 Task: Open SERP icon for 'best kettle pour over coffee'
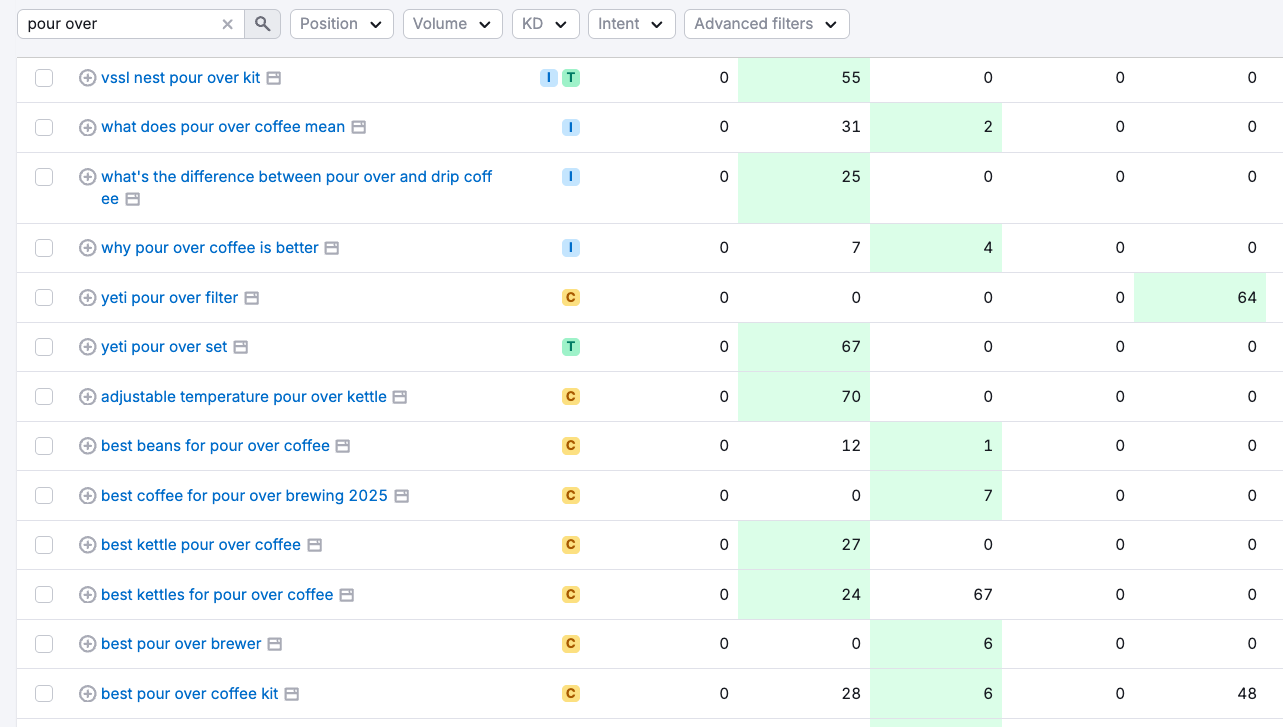(315, 545)
